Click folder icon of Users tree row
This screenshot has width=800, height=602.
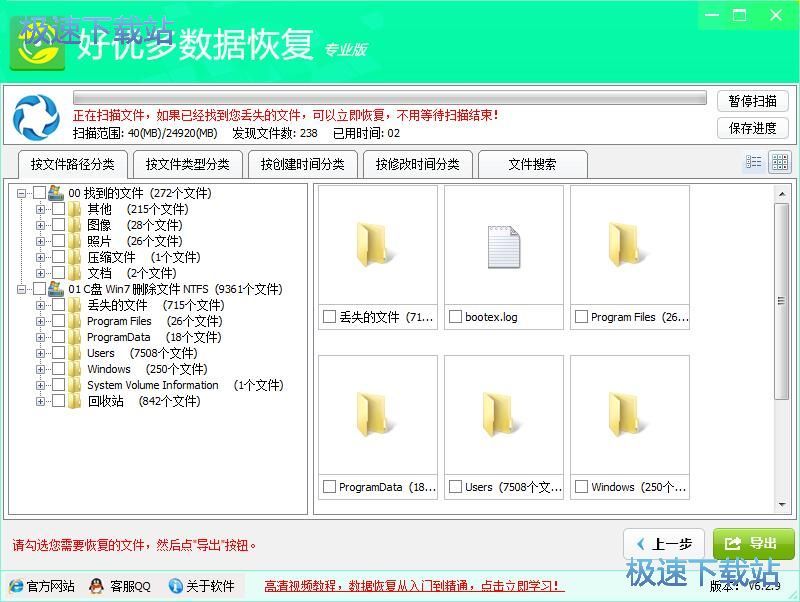coord(74,353)
